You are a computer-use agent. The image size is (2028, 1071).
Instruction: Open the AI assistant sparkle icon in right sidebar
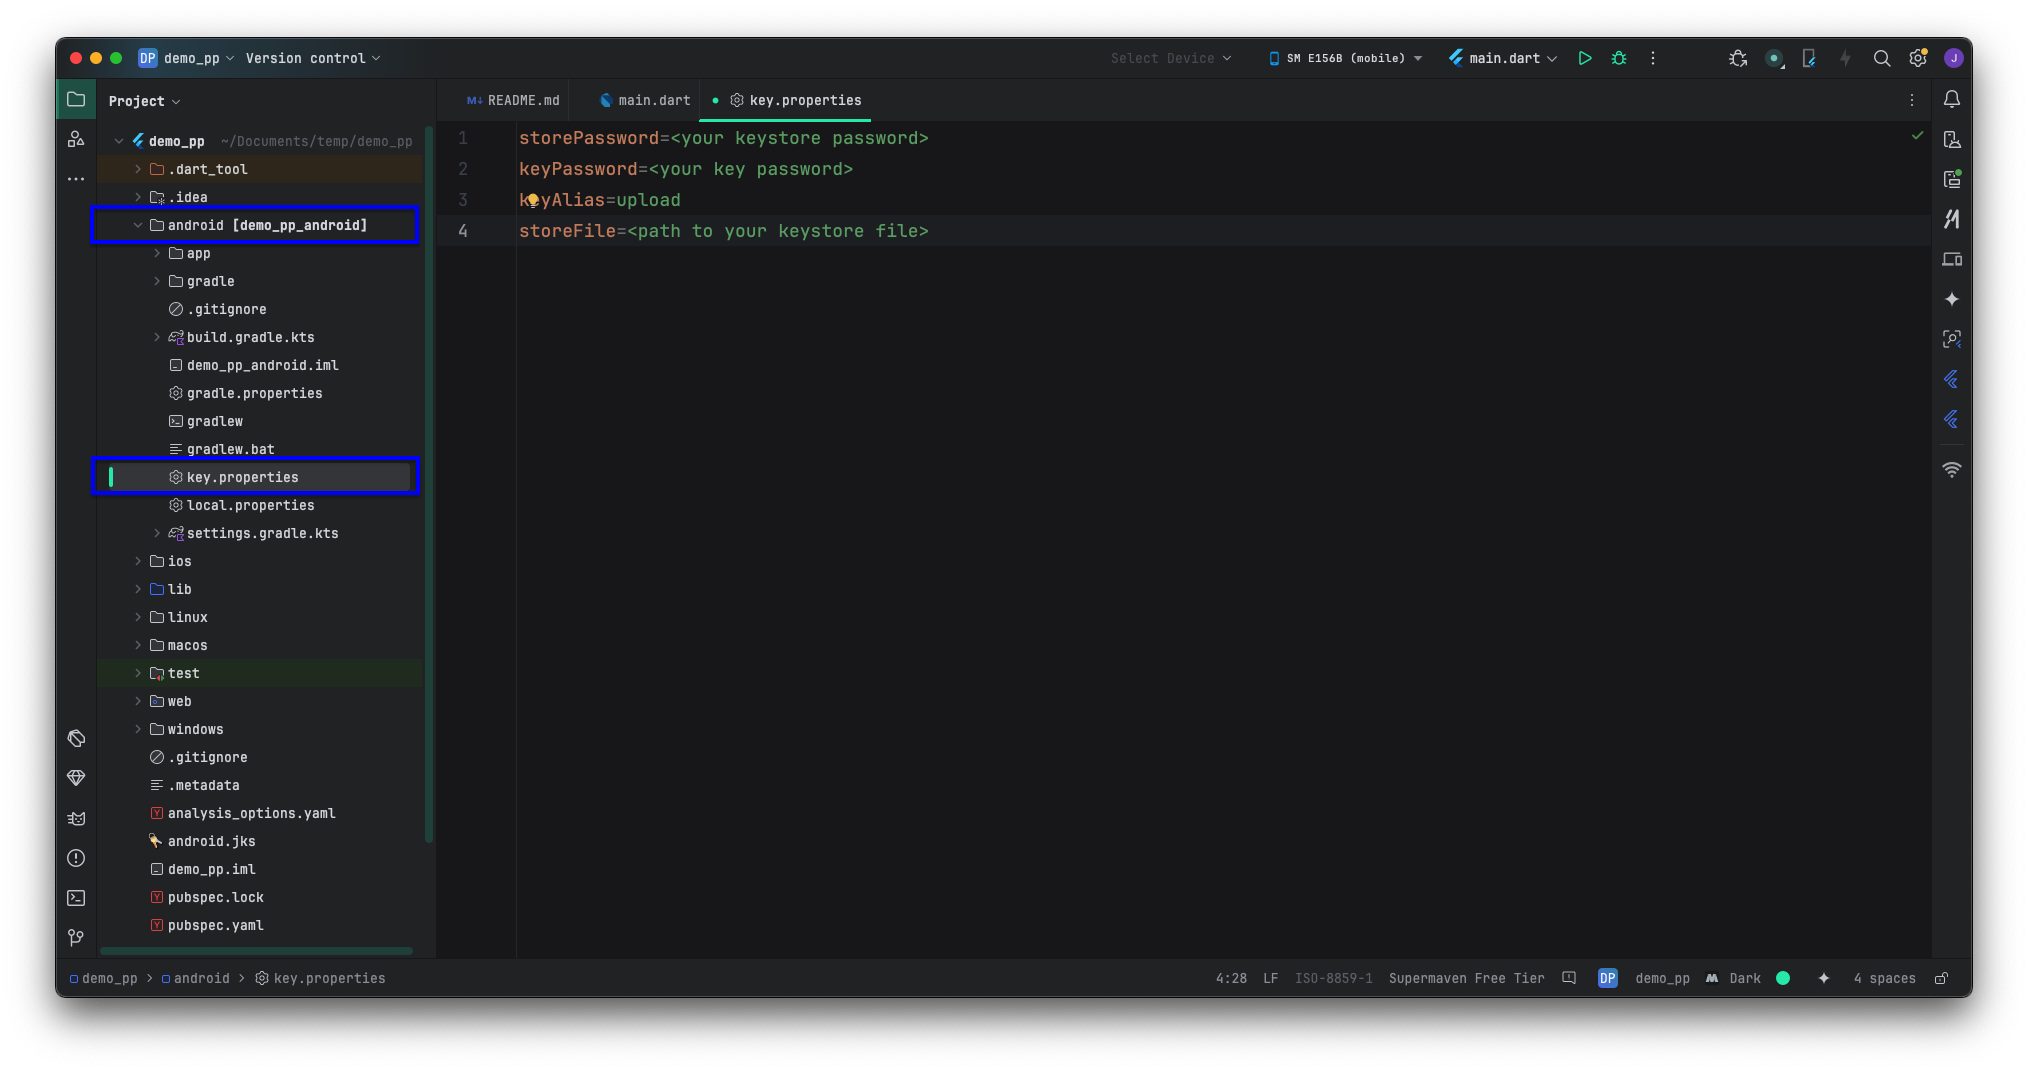(x=1952, y=299)
